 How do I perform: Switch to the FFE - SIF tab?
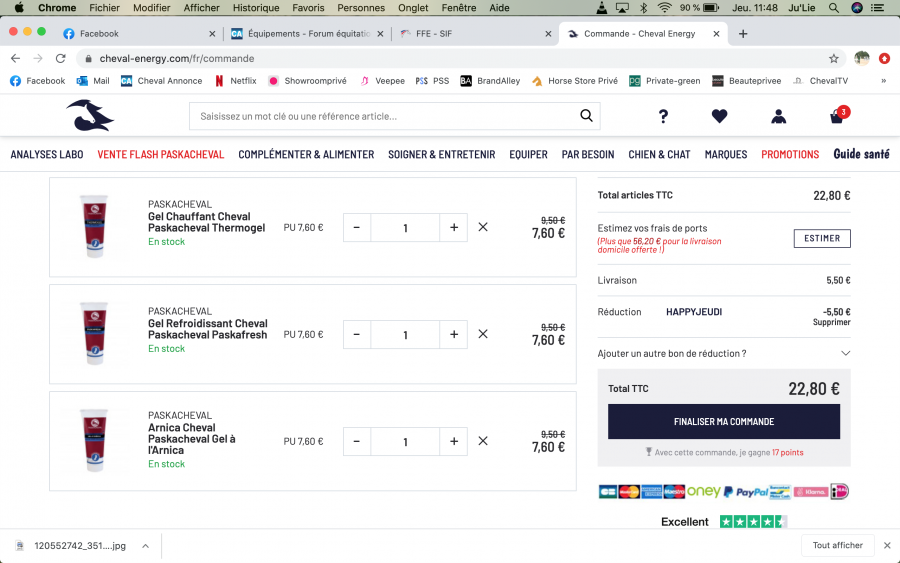[x=470, y=33]
